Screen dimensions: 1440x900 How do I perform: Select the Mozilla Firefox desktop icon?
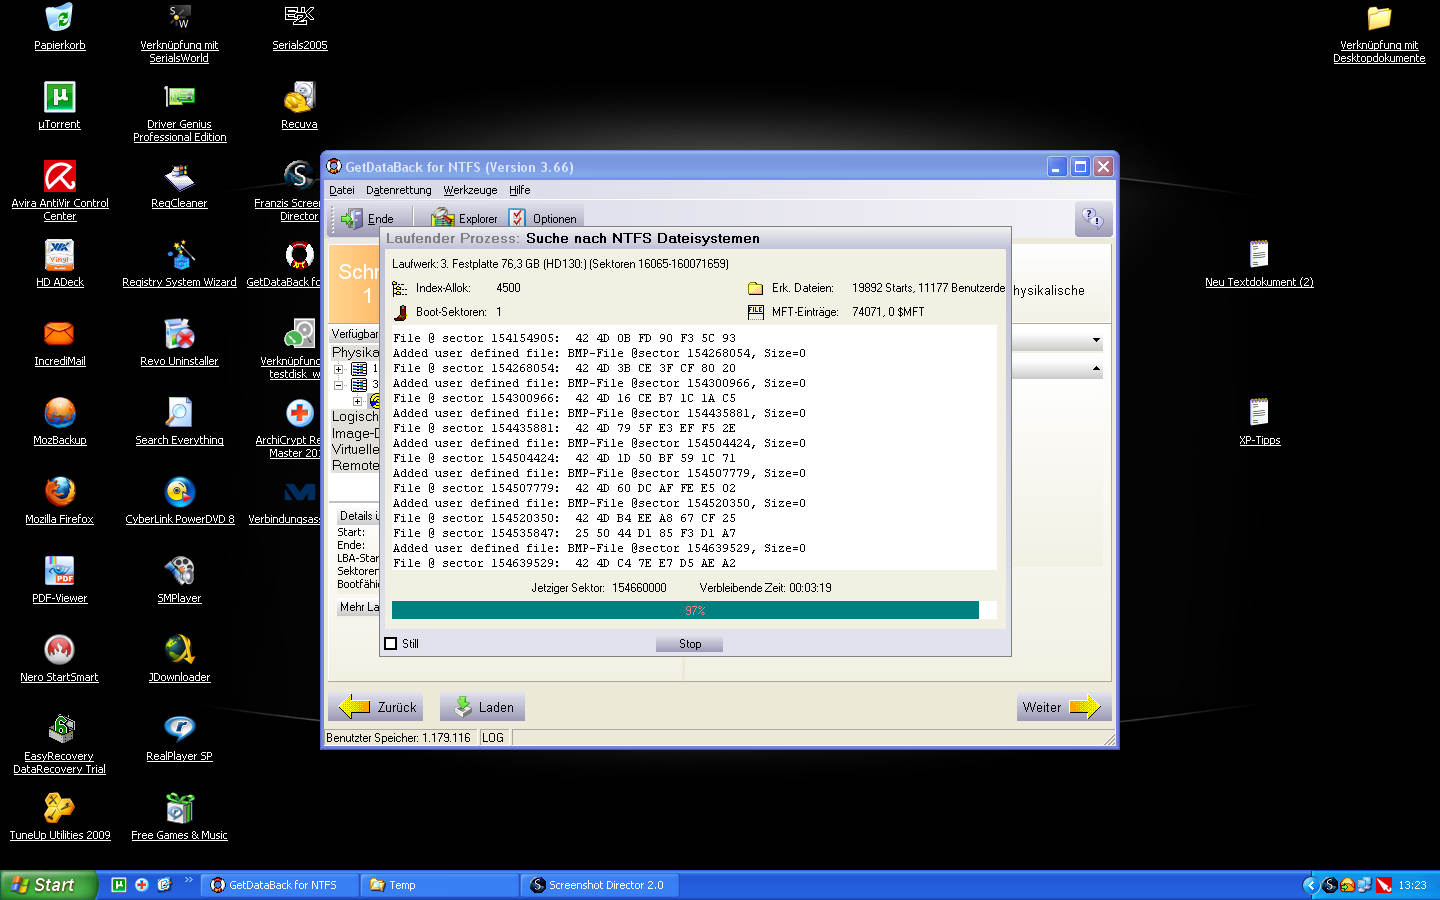60,492
